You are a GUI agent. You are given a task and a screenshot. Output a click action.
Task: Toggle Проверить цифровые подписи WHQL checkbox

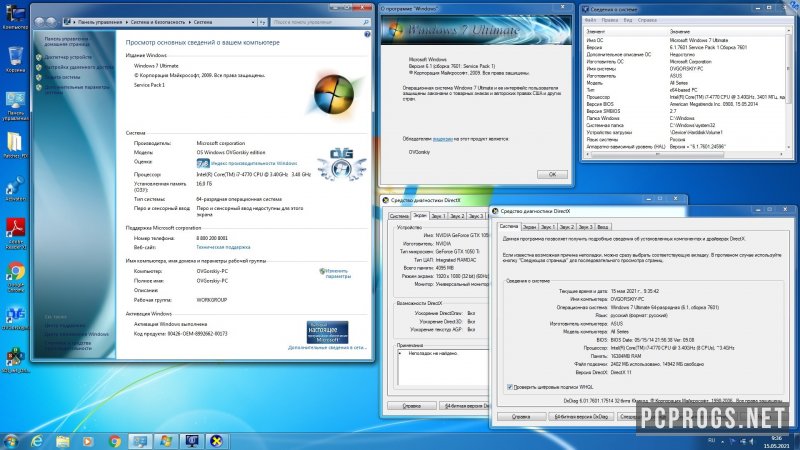pyautogui.click(x=510, y=387)
